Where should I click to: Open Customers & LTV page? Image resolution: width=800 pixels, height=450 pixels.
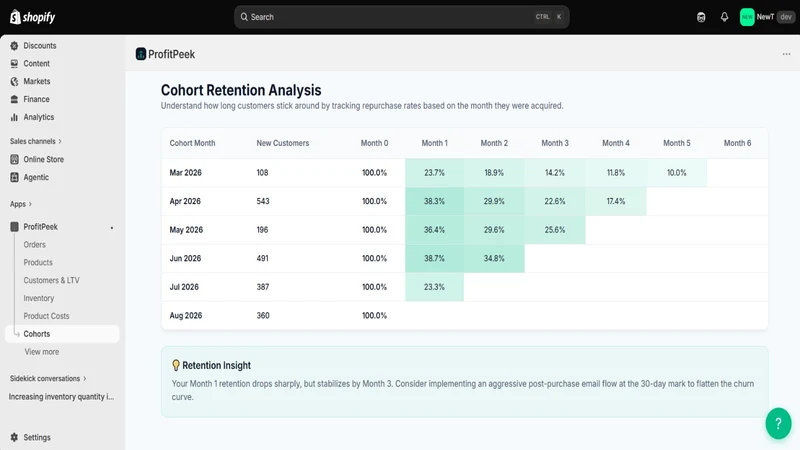pyautogui.click(x=52, y=280)
